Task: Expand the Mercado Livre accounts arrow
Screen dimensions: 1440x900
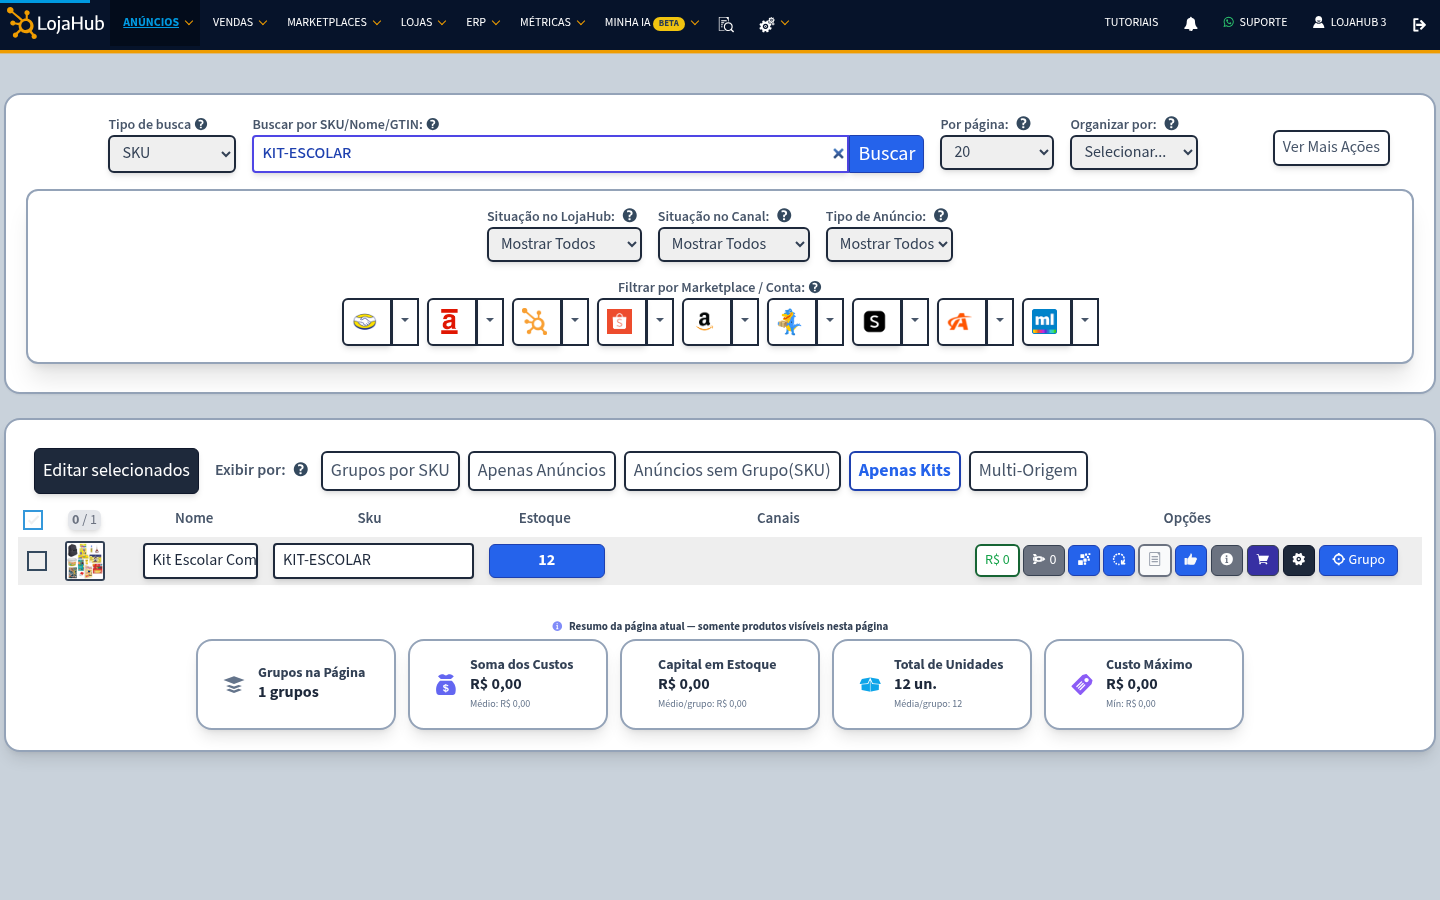Action: (x=405, y=322)
